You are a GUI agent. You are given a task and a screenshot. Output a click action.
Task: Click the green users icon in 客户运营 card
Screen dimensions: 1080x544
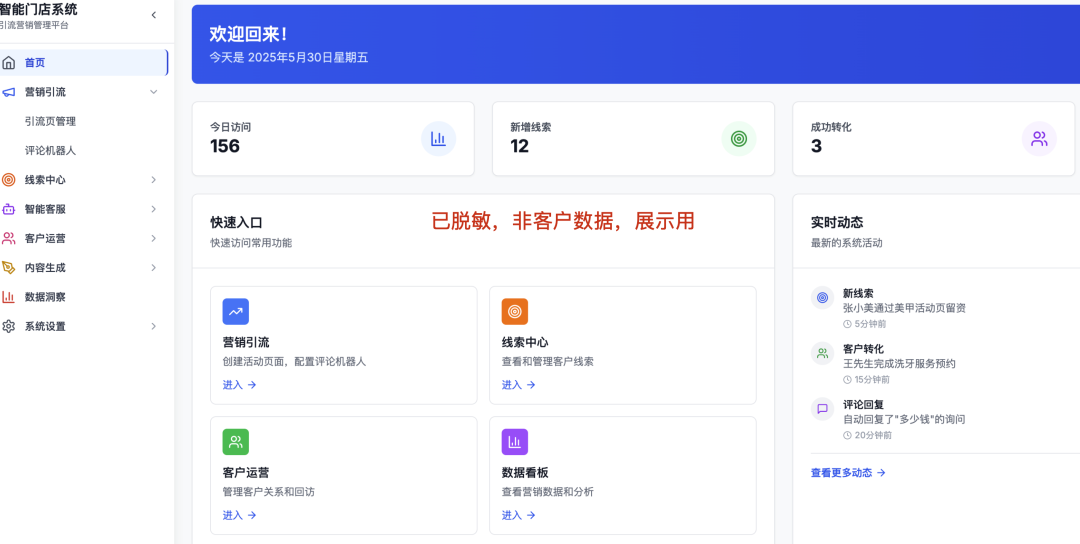pyautogui.click(x=236, y=442)
